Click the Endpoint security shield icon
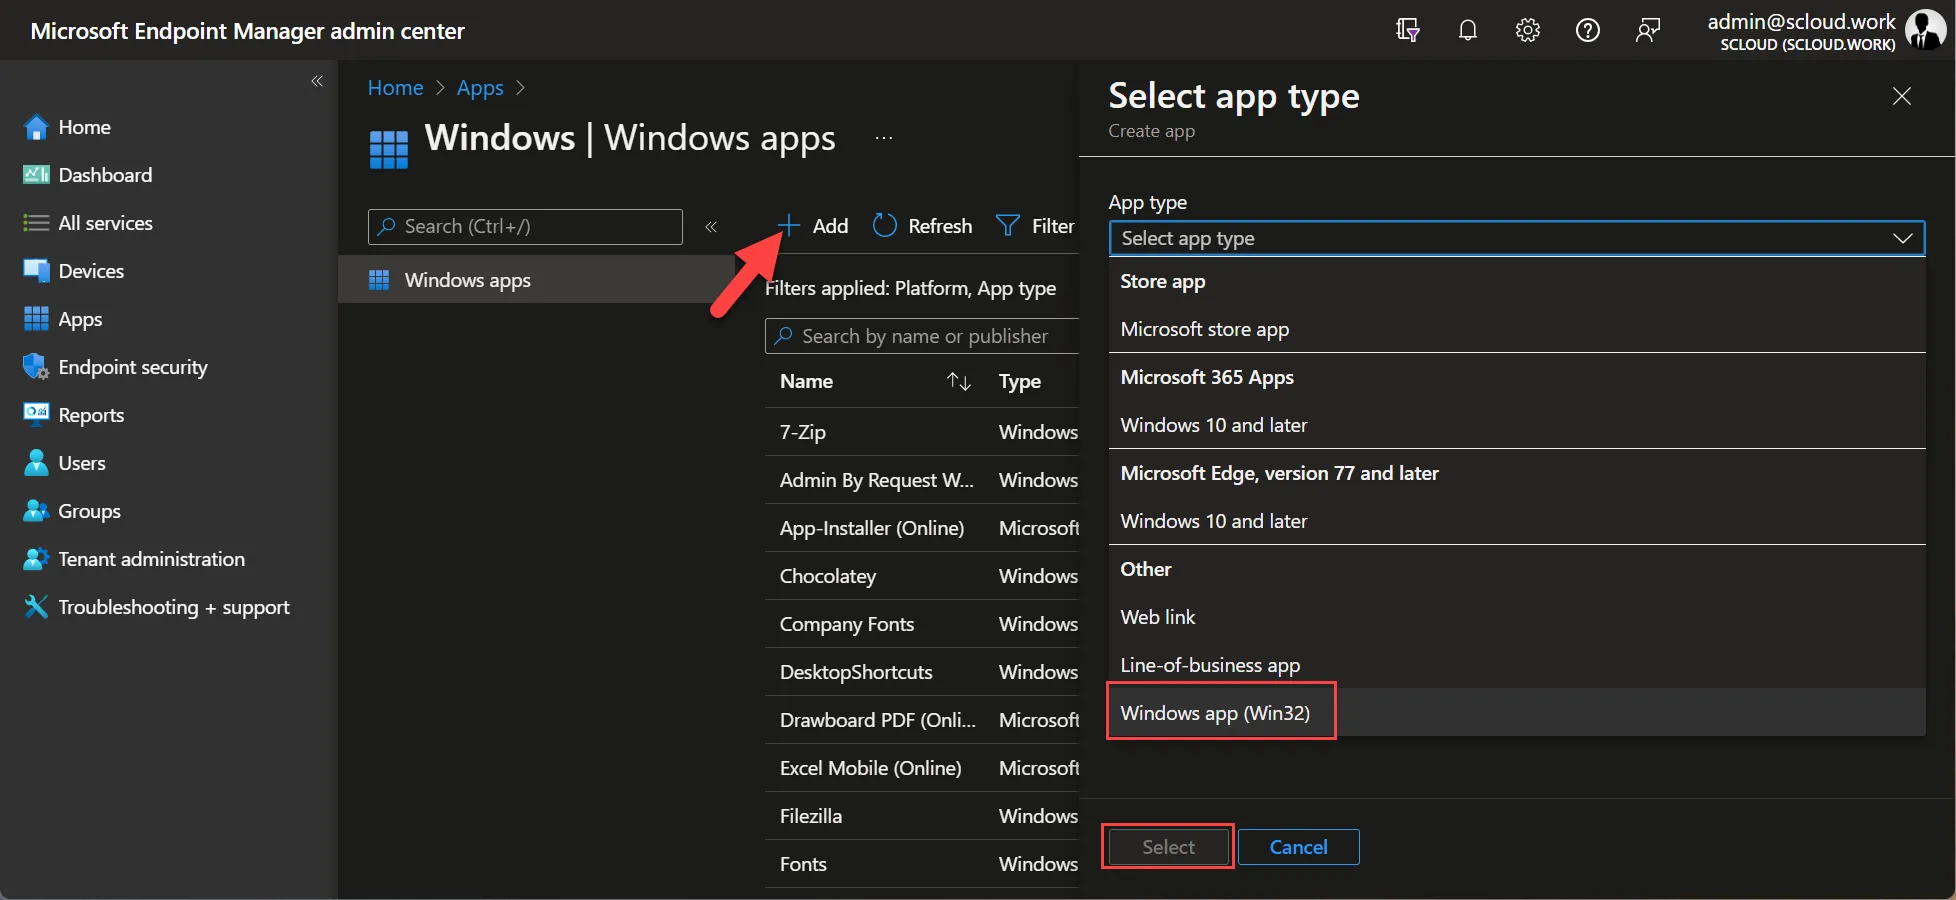The width and height of the screenshot is (1956, 900). tap(36, 367)
